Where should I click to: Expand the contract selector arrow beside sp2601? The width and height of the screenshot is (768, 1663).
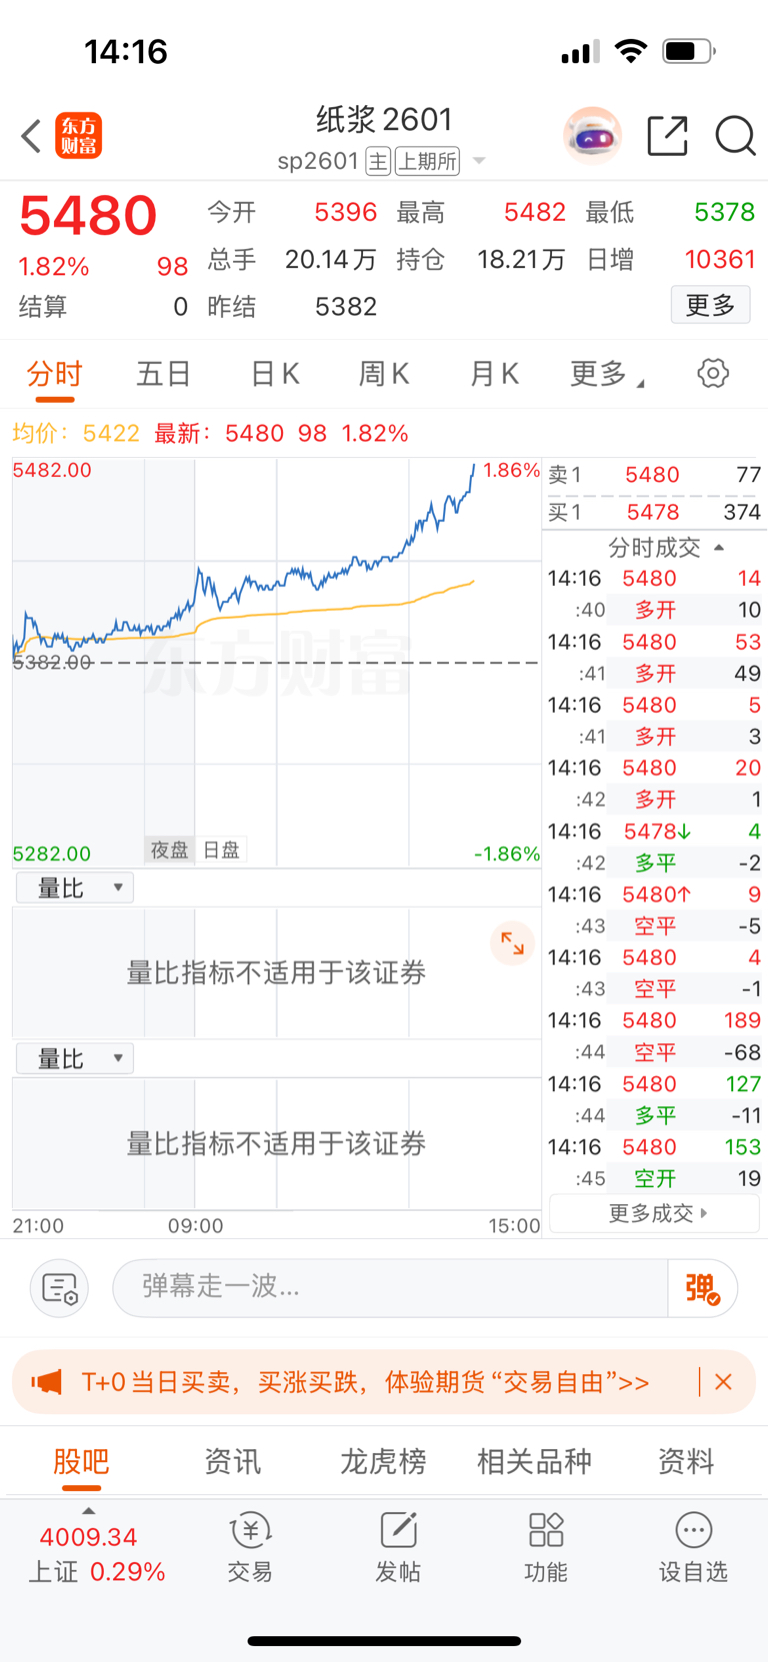click(x=479, y=161)
